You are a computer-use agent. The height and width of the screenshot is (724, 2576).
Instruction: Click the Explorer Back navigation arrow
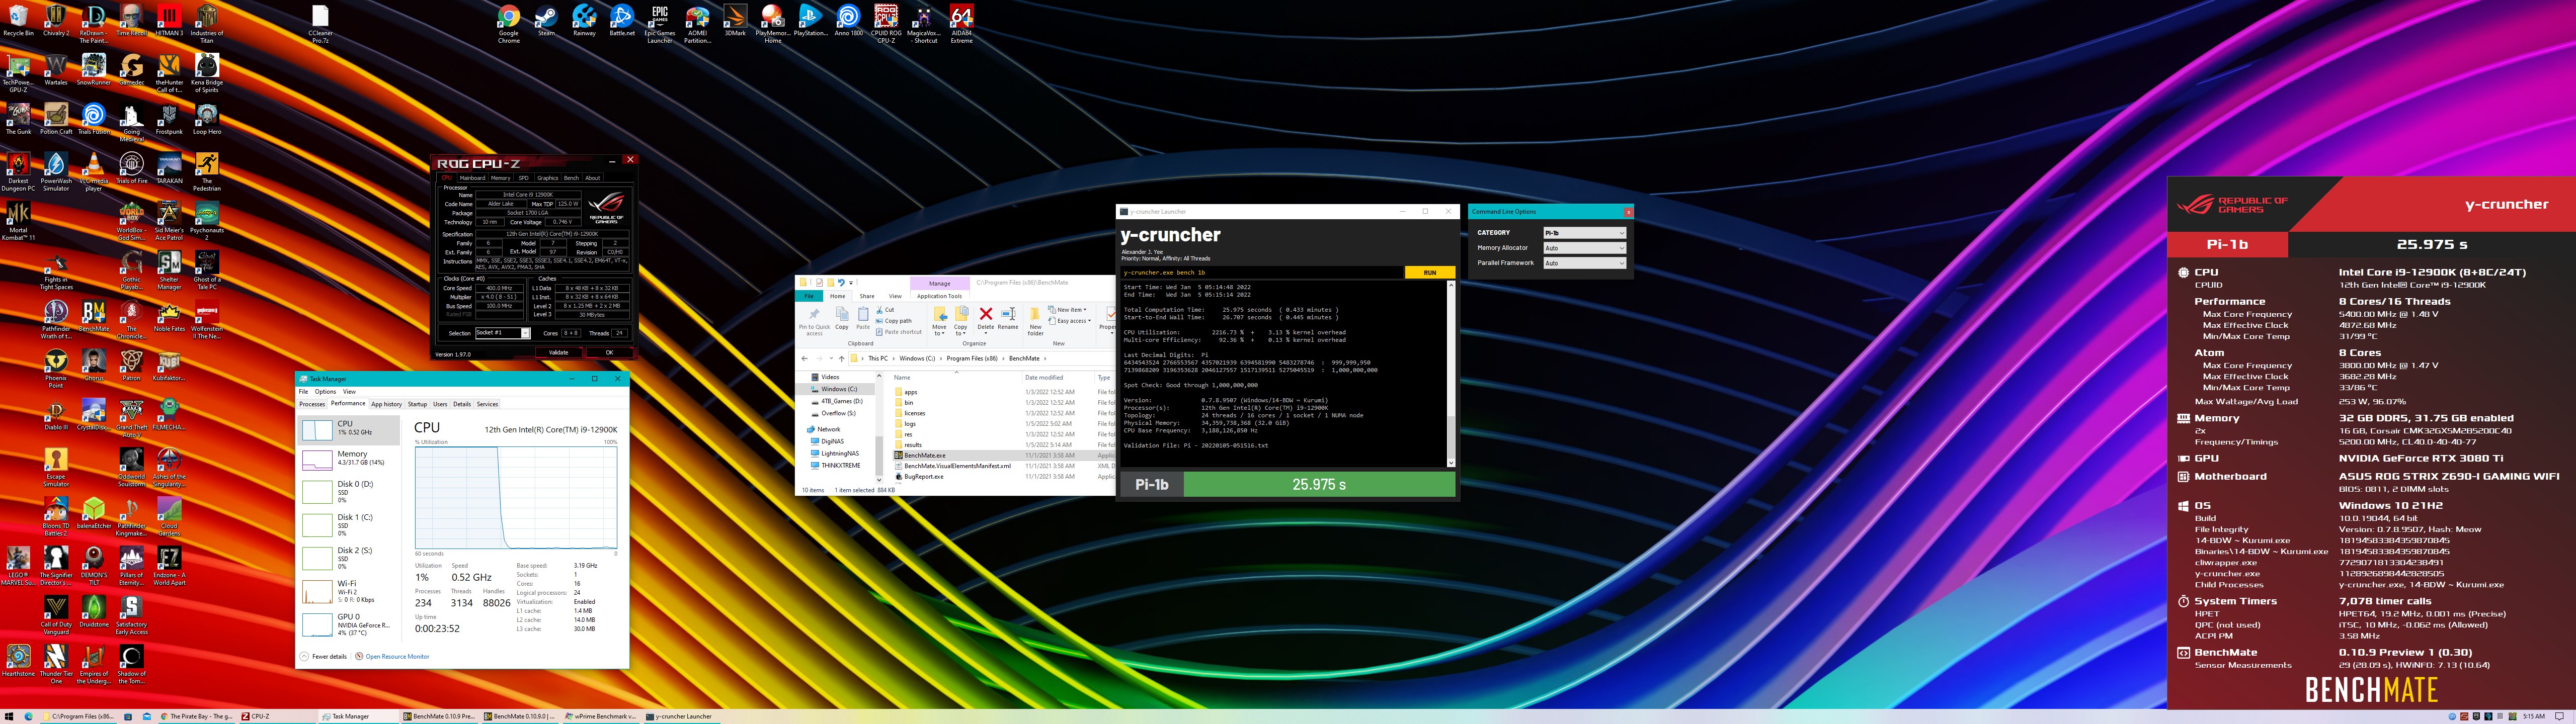(804, 358)
